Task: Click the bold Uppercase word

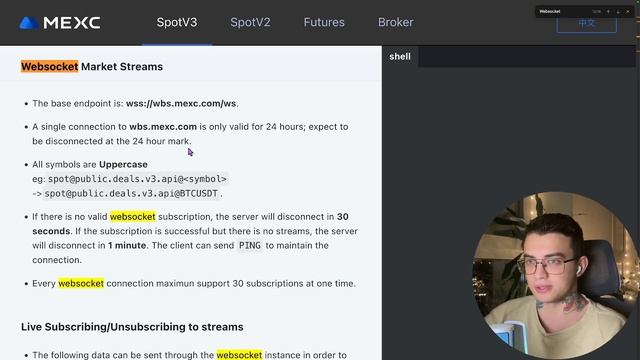Action: tap(123, 164)
